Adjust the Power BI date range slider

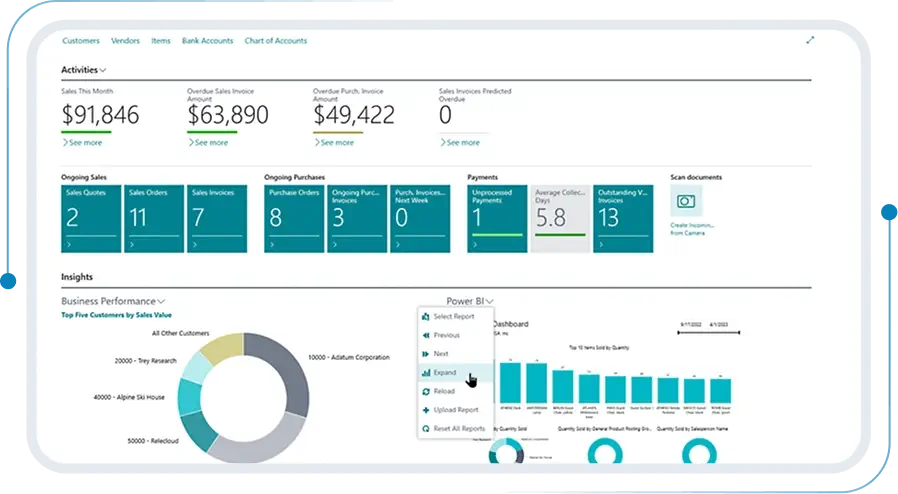pyautogui.click(x=708, y=332)
